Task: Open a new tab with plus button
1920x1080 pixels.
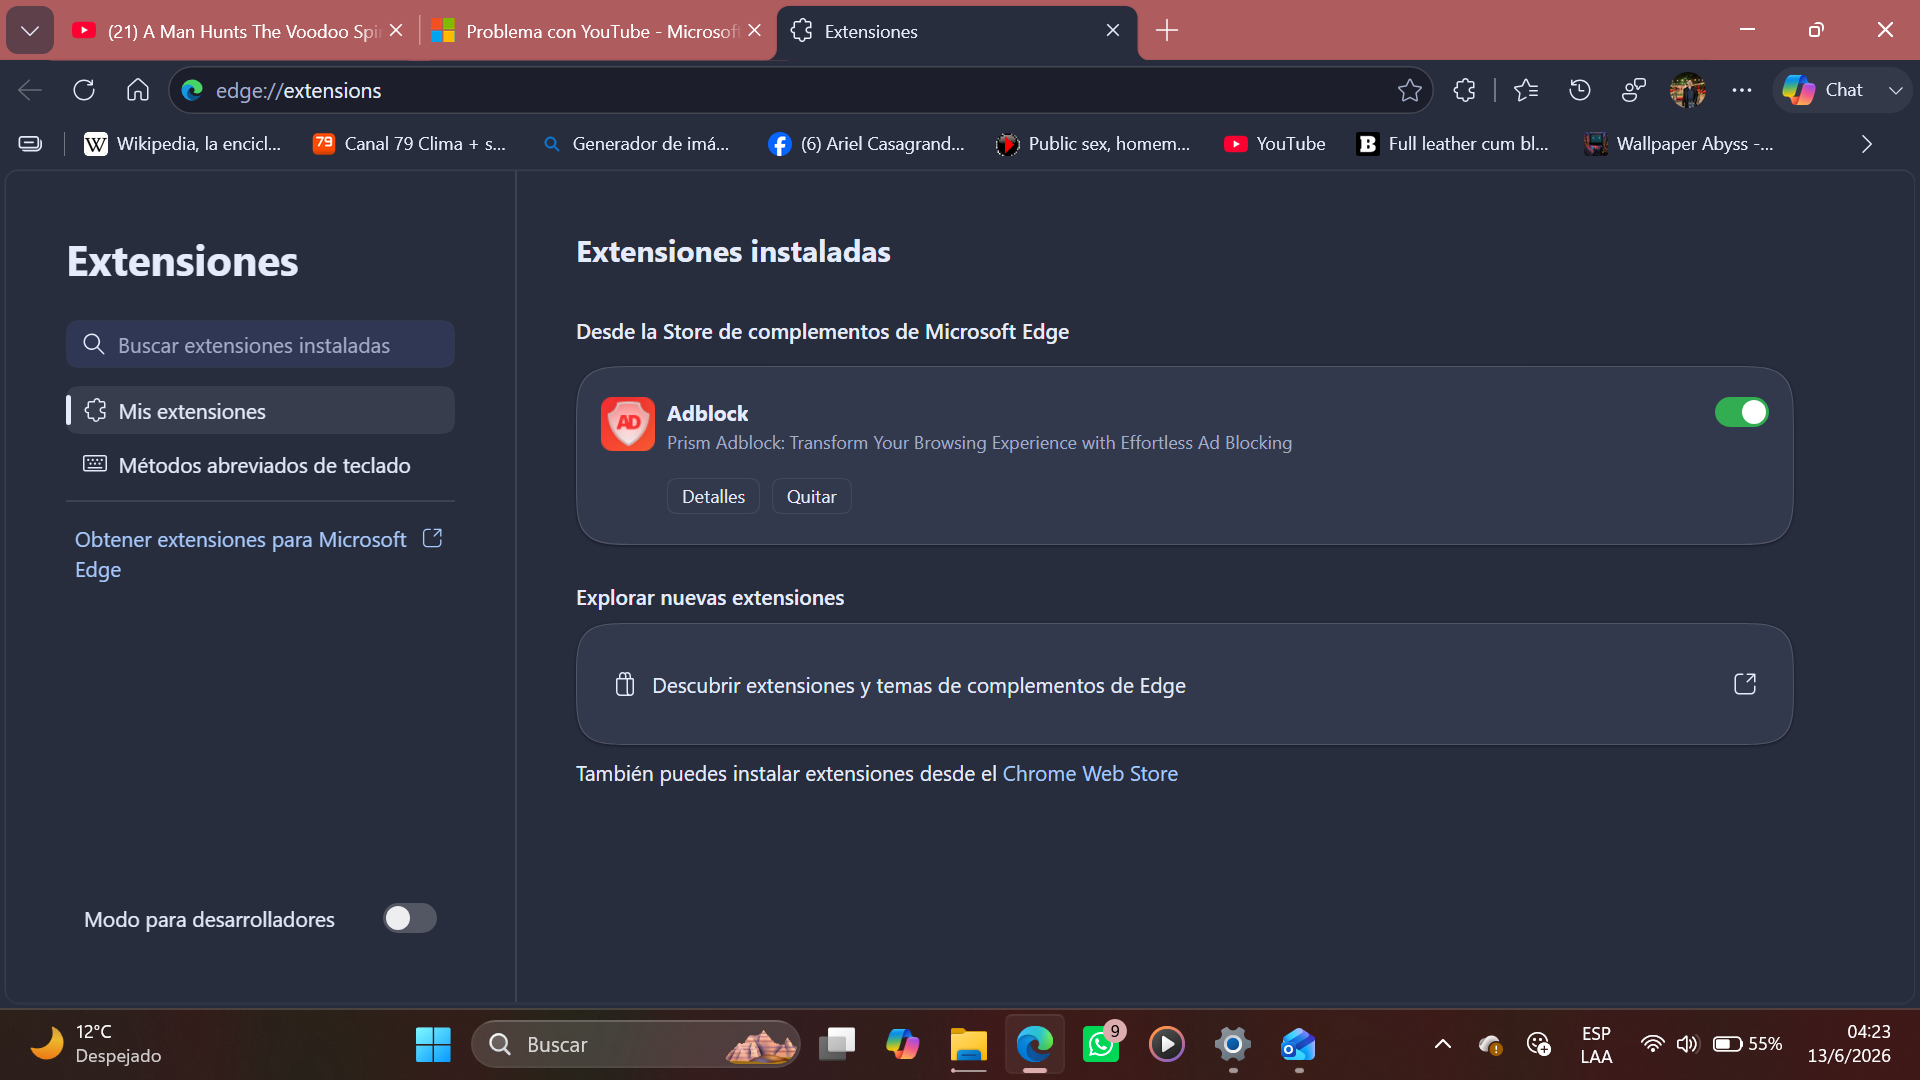Action: 1167,31
